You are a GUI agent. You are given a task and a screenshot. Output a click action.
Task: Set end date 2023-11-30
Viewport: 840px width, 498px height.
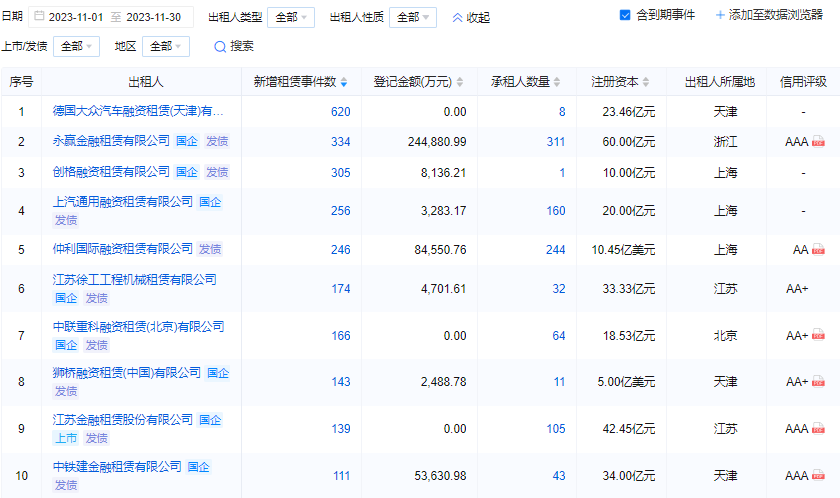pos(154,17)
